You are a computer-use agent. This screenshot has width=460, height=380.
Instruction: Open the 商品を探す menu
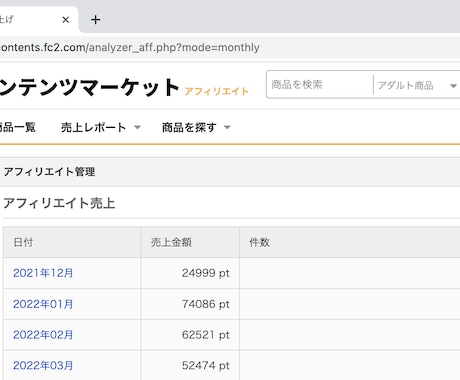tap(189, 127)
